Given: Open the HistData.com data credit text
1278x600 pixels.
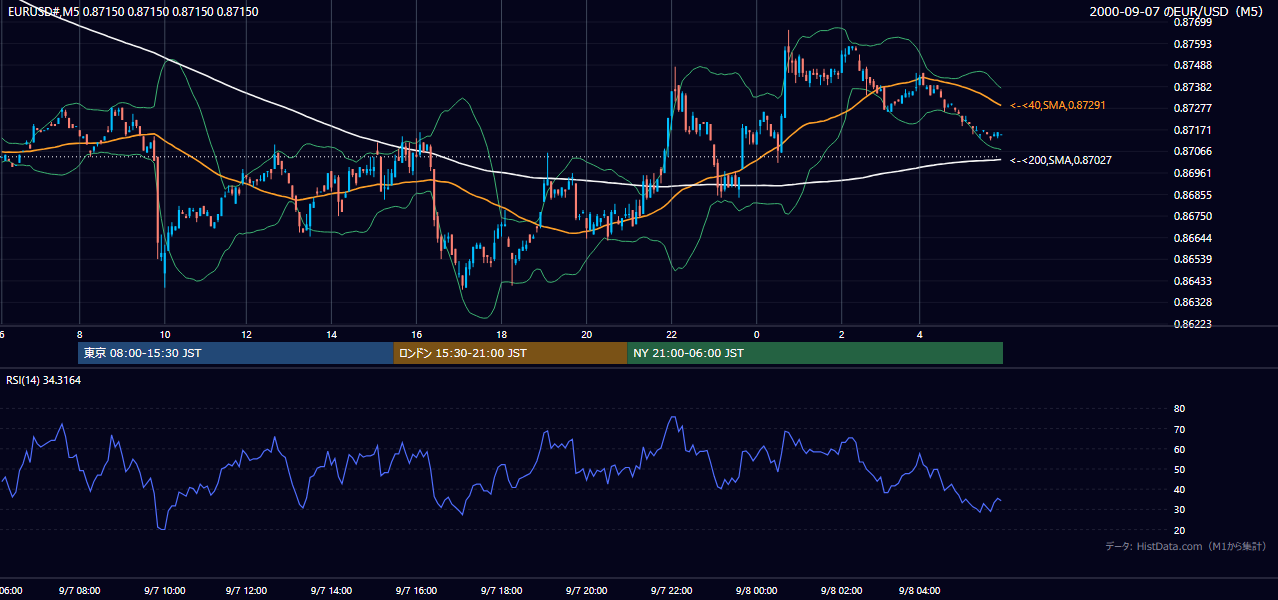Looking at the screenshot, I should [x=1186, y=546].
